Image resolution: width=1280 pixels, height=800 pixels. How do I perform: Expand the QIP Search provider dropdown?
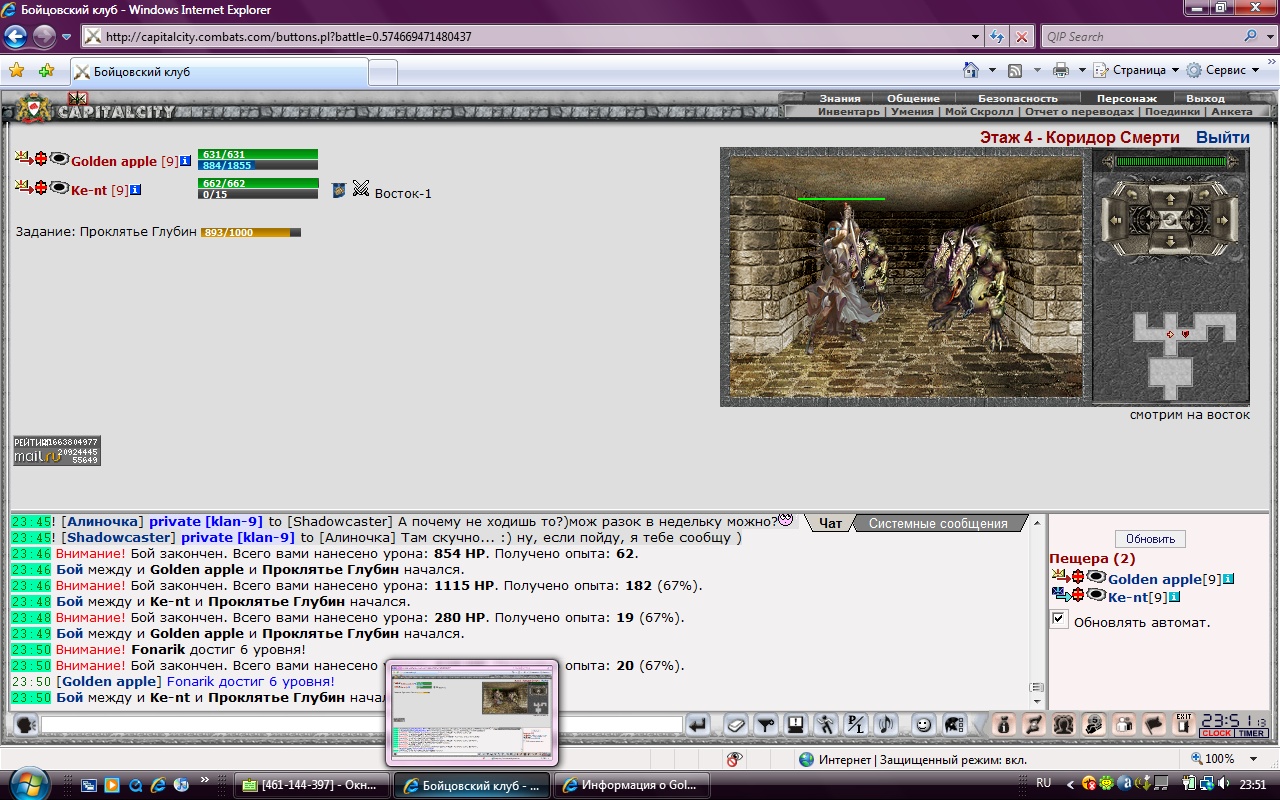pos(1271,37)
